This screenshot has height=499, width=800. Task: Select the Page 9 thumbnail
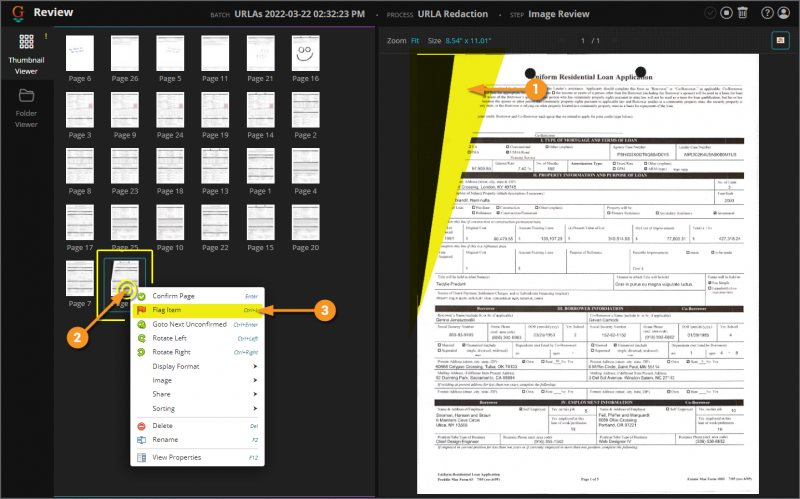[125, 110]
